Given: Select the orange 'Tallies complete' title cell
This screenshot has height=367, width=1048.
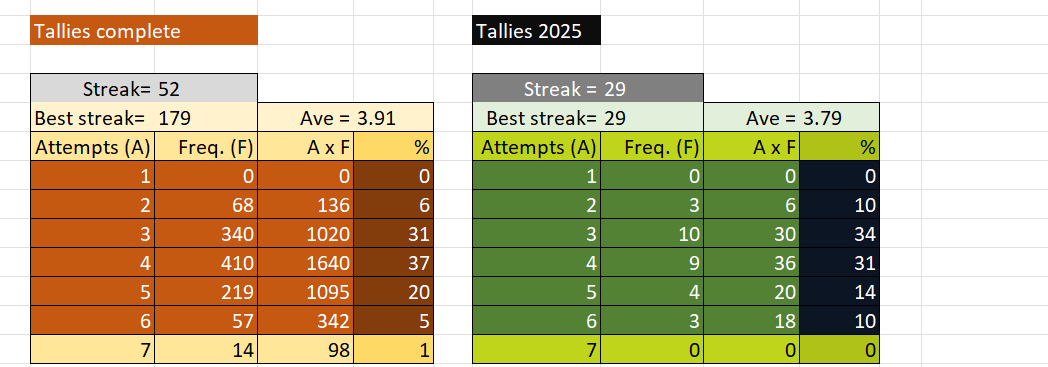Looking at the screenshot, I should (x=144, y=31).
